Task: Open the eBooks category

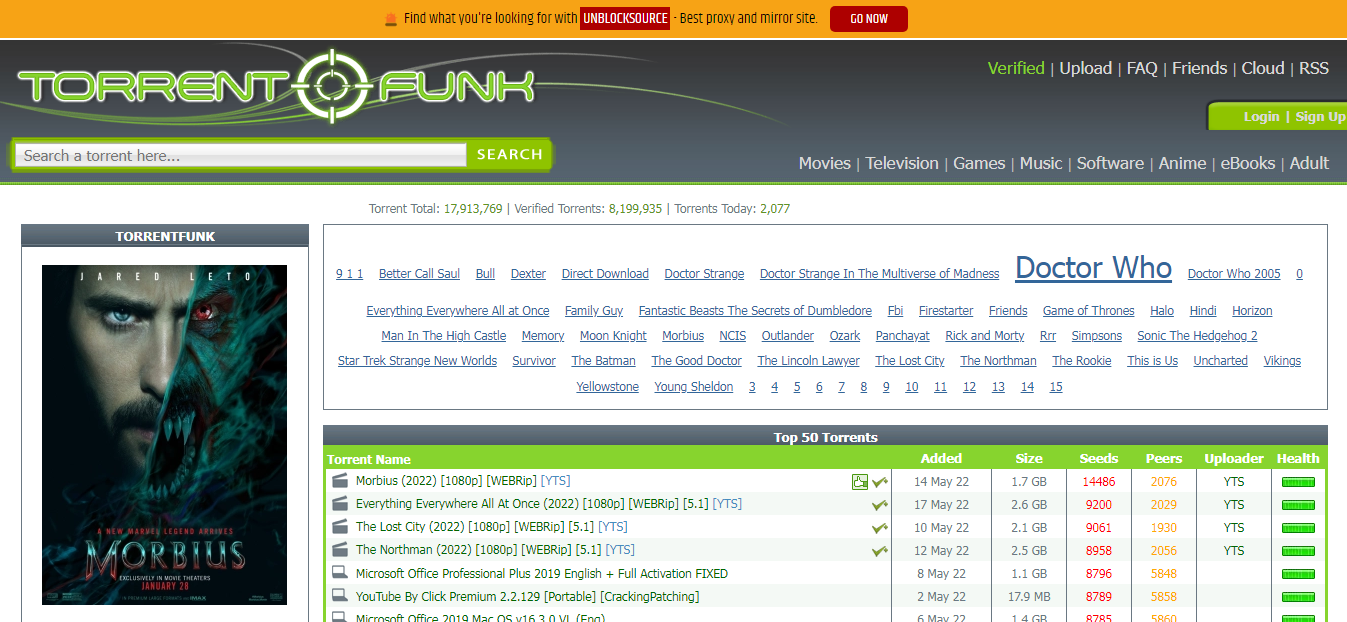Action: point(1248,163)
